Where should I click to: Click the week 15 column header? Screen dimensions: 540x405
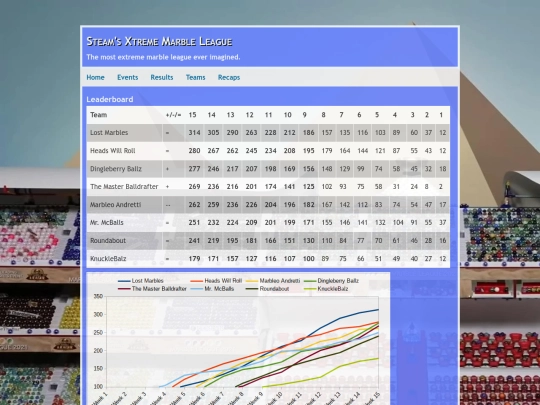[193, 115]
